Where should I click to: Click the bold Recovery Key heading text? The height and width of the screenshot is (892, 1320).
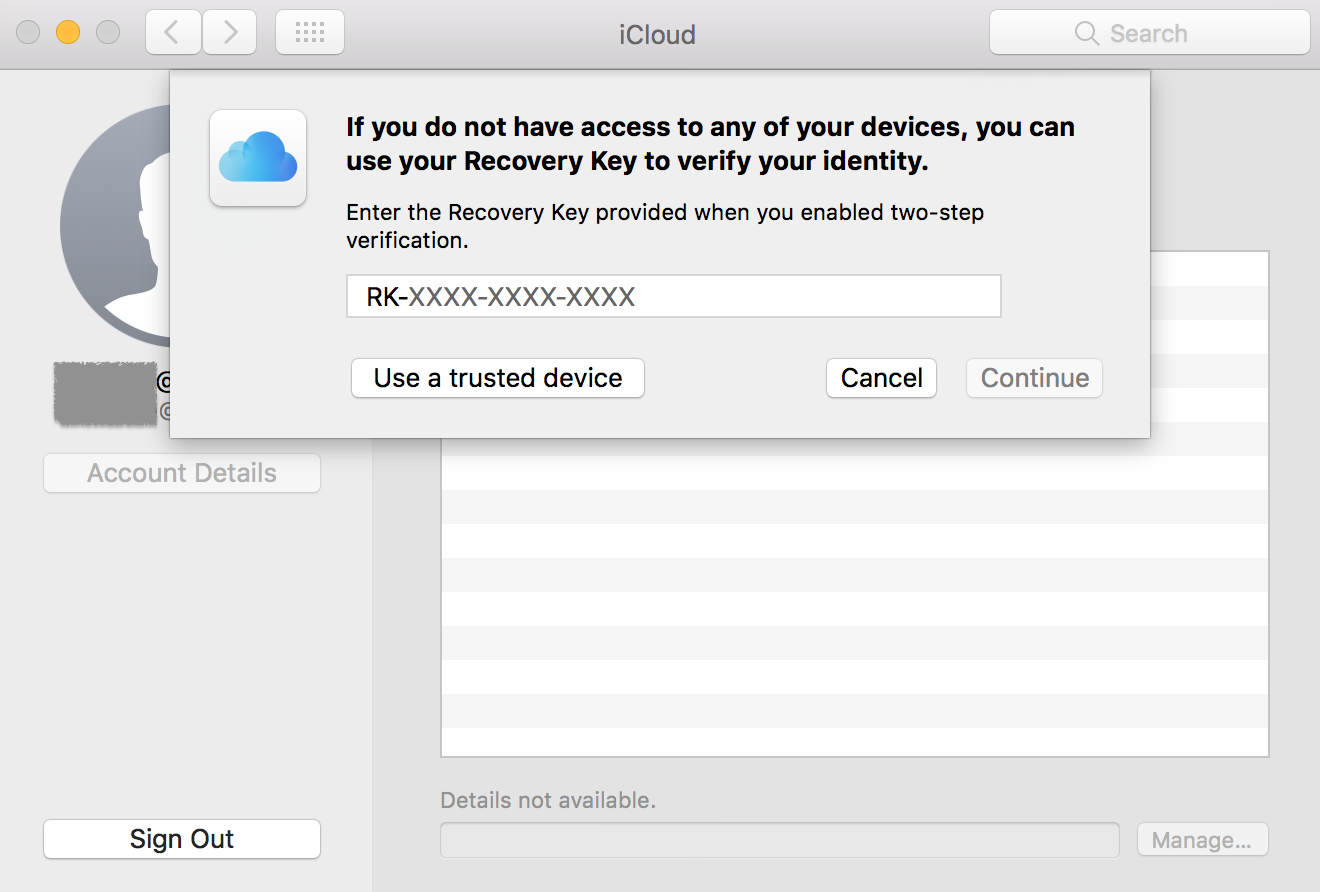710,144
